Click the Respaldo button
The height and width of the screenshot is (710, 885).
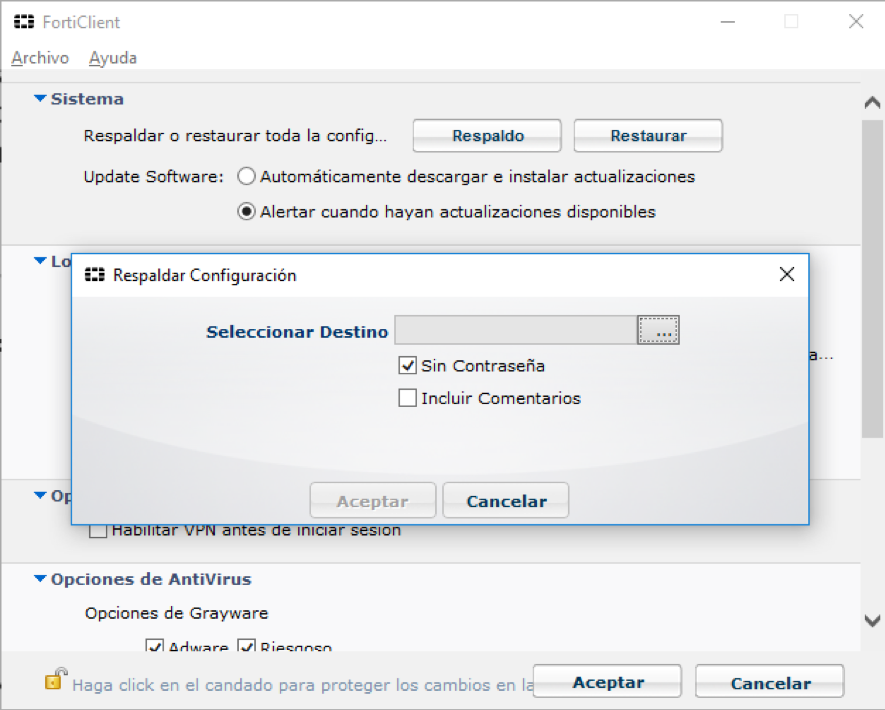[487, 135]
